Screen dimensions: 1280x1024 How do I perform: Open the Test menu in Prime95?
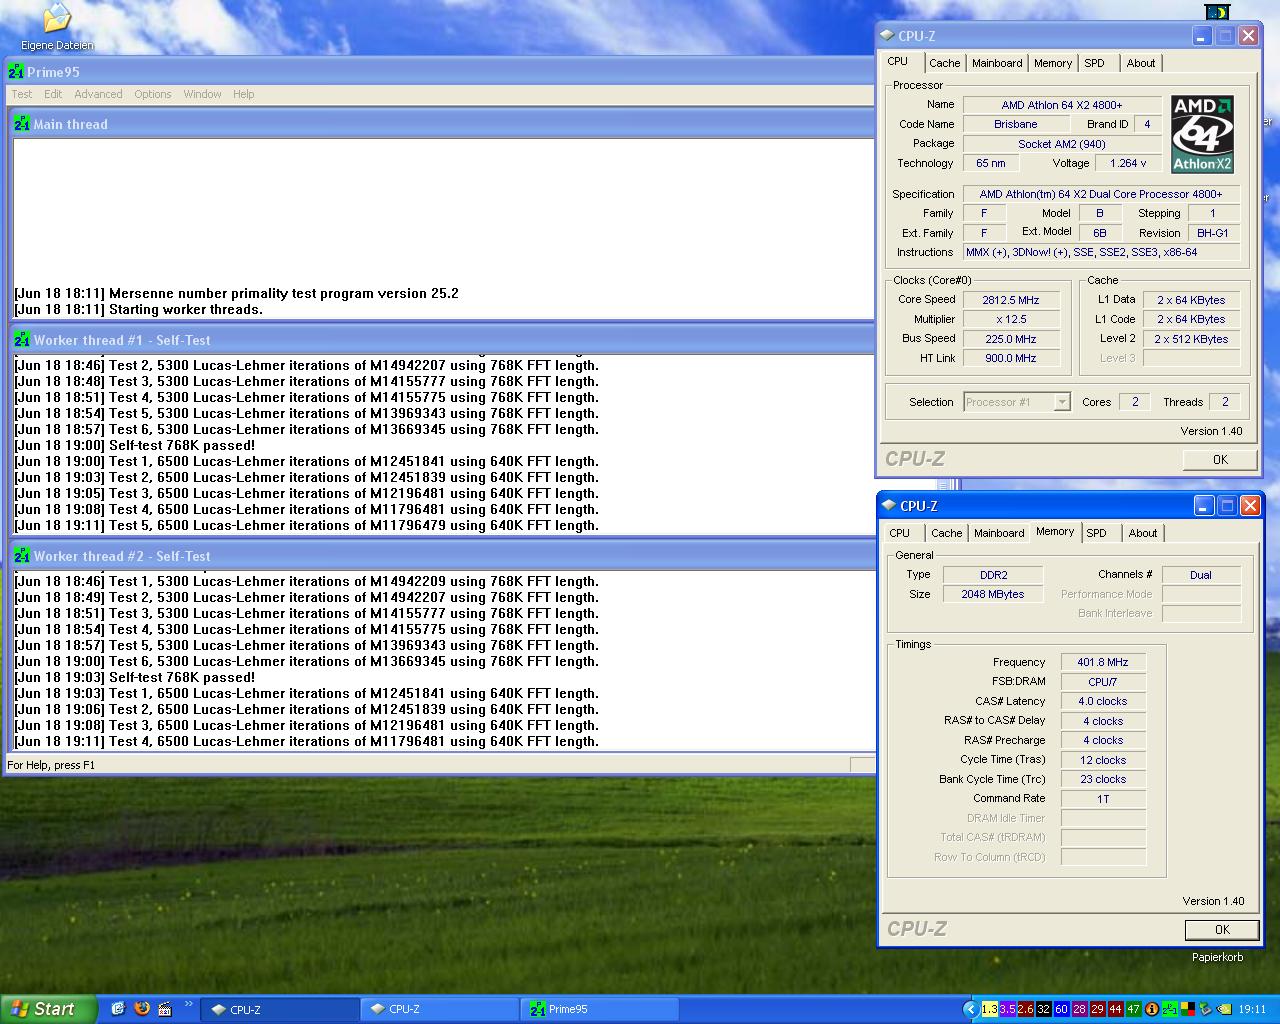(21, 94)
